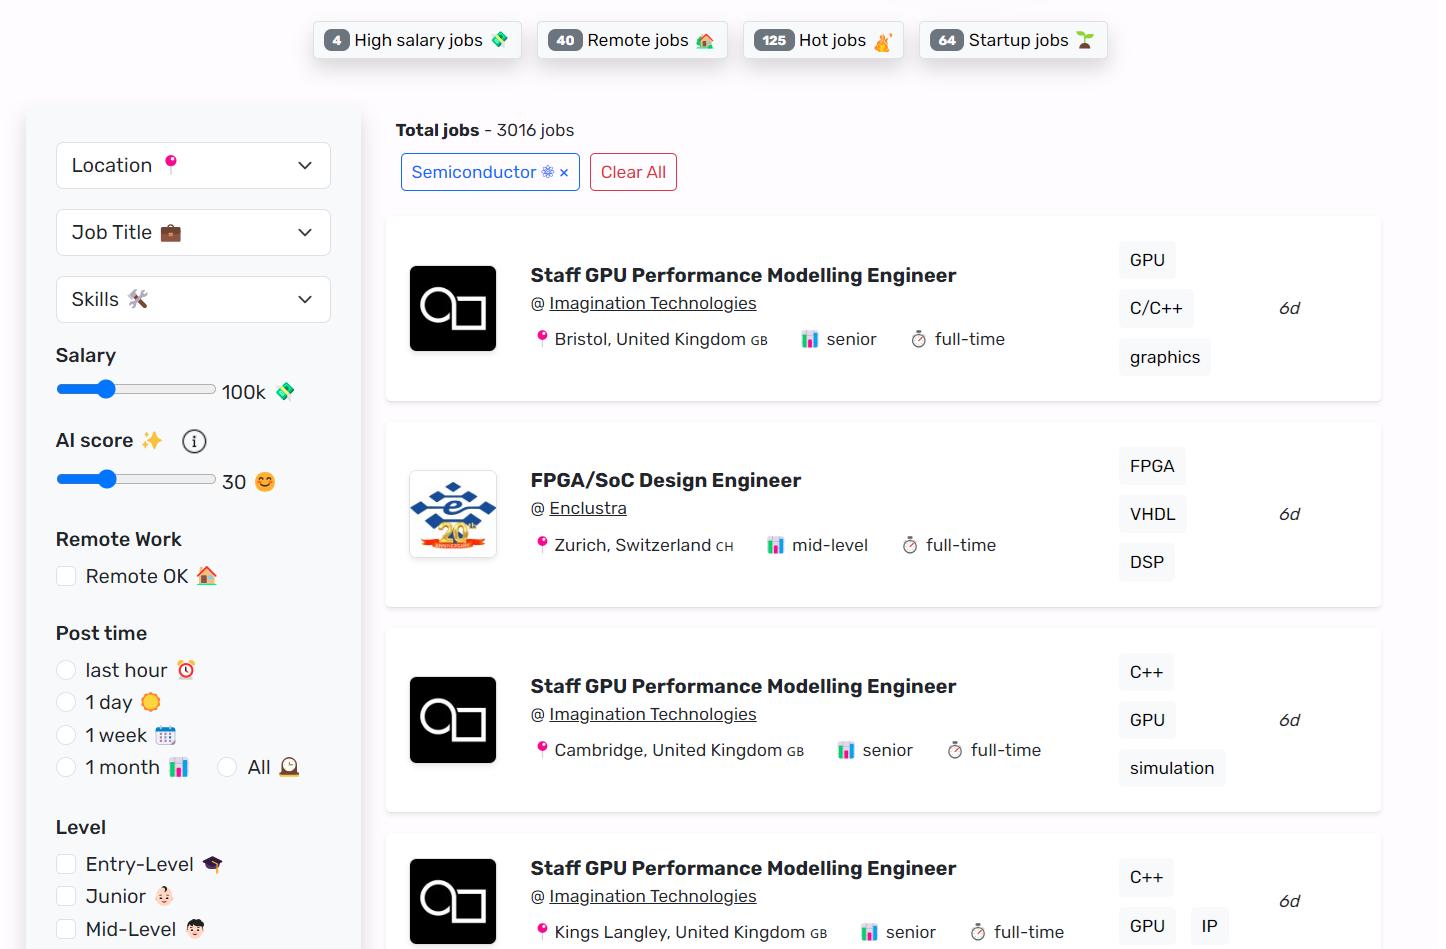The height and width of the screenshot is (949, 1446).
Task: Click the Clear All button
Action: (x=633, y=172)
